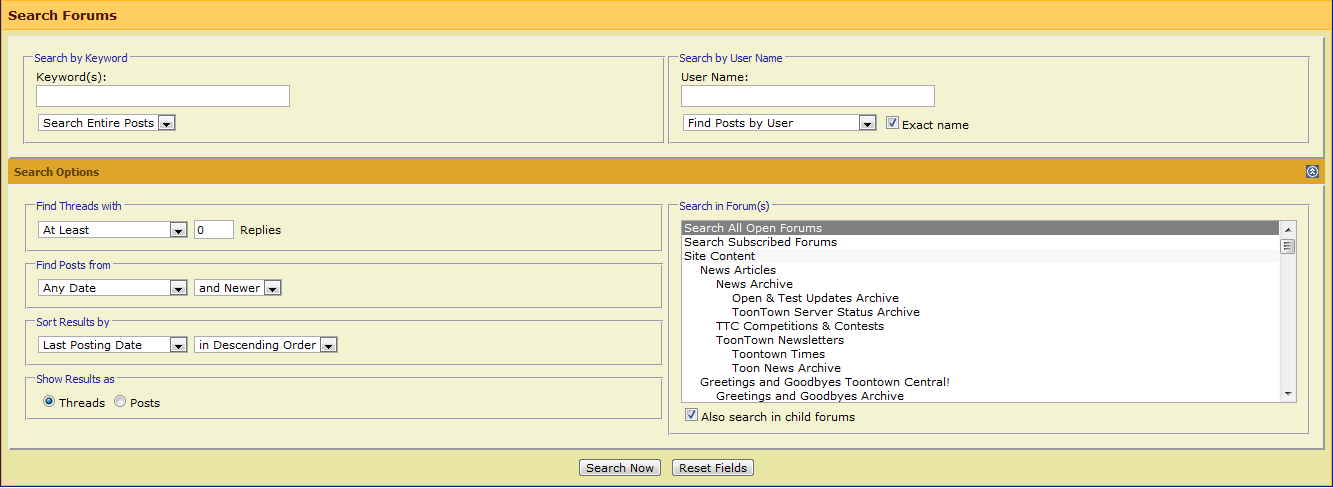Open the Search Entire Posts dropdown
This screenshot has width=1333, height=488.
pyautogui.click(x=107, y=123)
